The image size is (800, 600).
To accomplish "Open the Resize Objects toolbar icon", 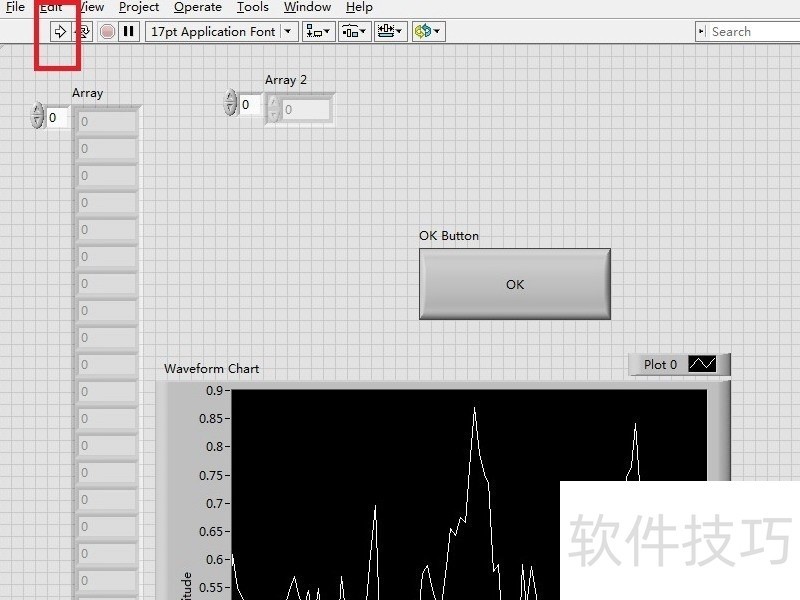I will [385, 31].
